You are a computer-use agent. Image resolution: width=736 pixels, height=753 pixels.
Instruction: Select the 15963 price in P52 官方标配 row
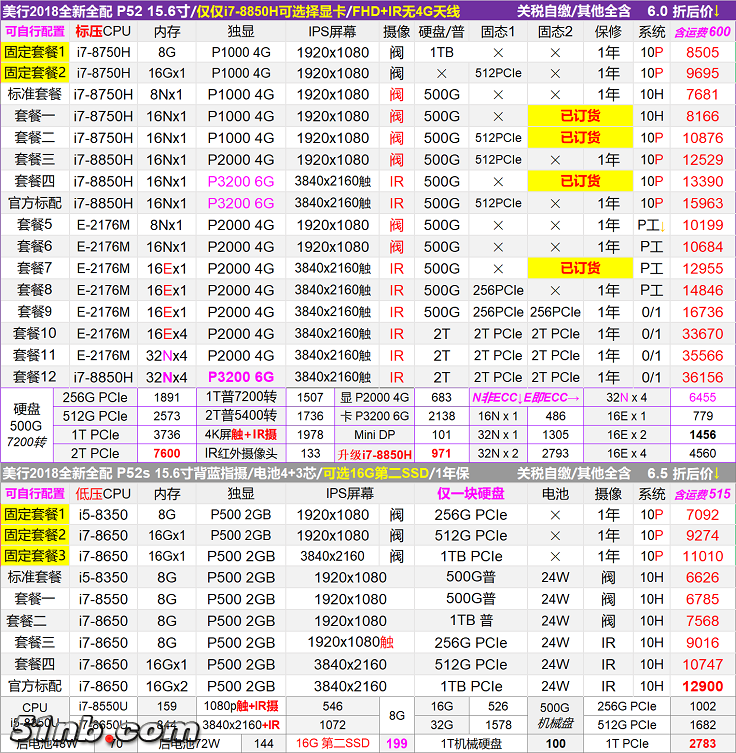pyautogui.click(x=702, y=203)
